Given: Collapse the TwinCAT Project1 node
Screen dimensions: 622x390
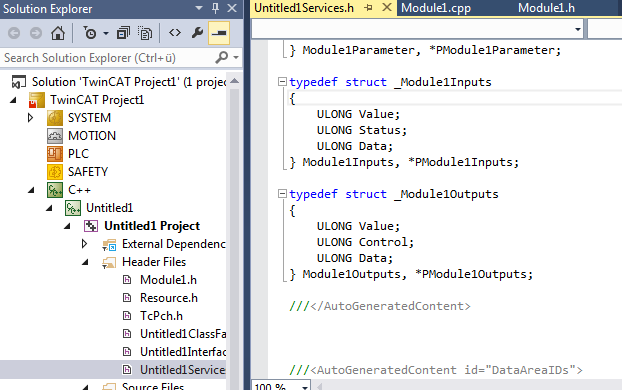Looking at the screenshot, I should 14,100.
